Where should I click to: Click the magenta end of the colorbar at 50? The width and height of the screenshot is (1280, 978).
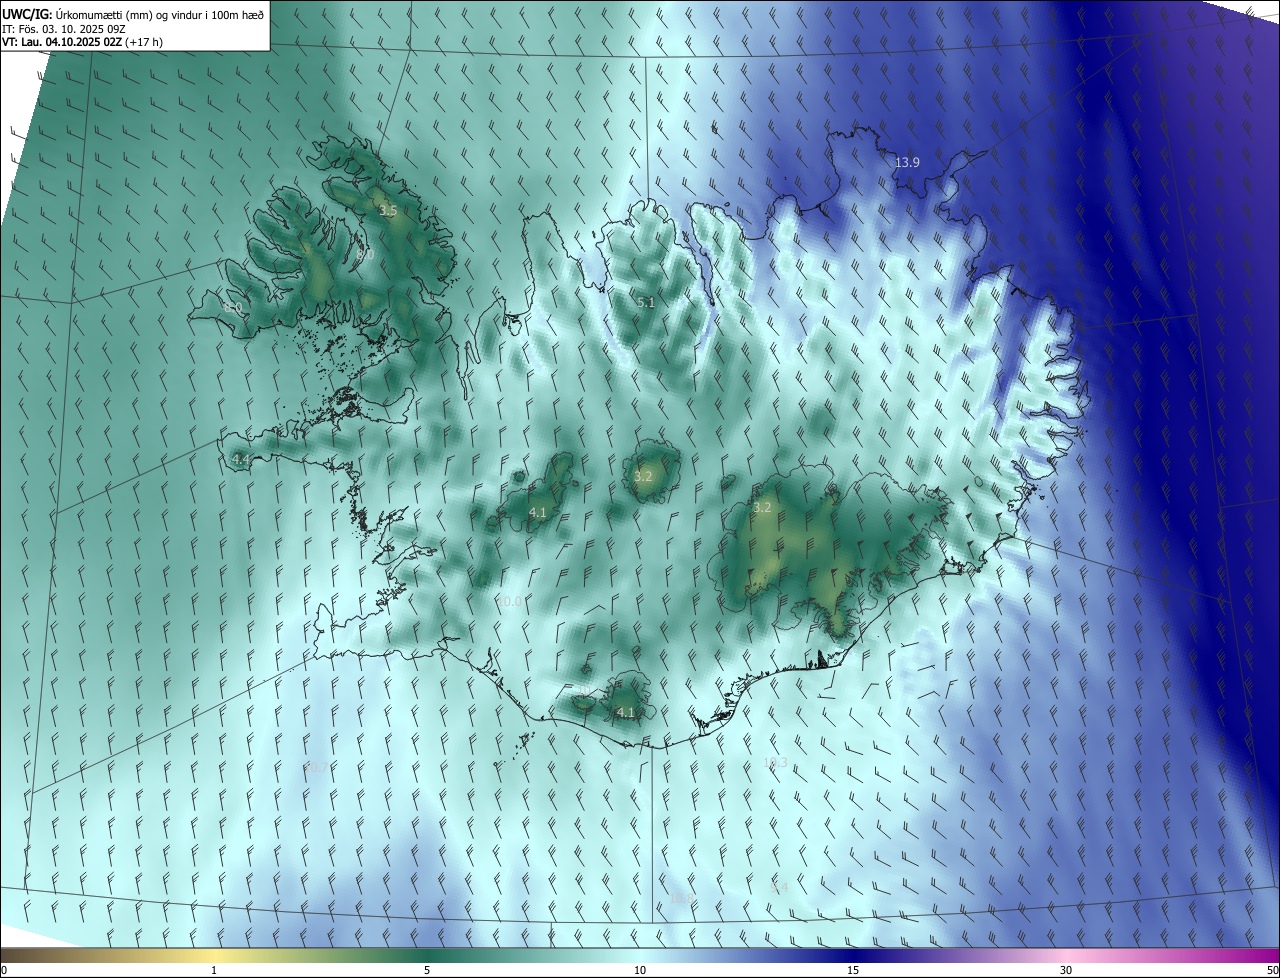(x=1270, y=955)
